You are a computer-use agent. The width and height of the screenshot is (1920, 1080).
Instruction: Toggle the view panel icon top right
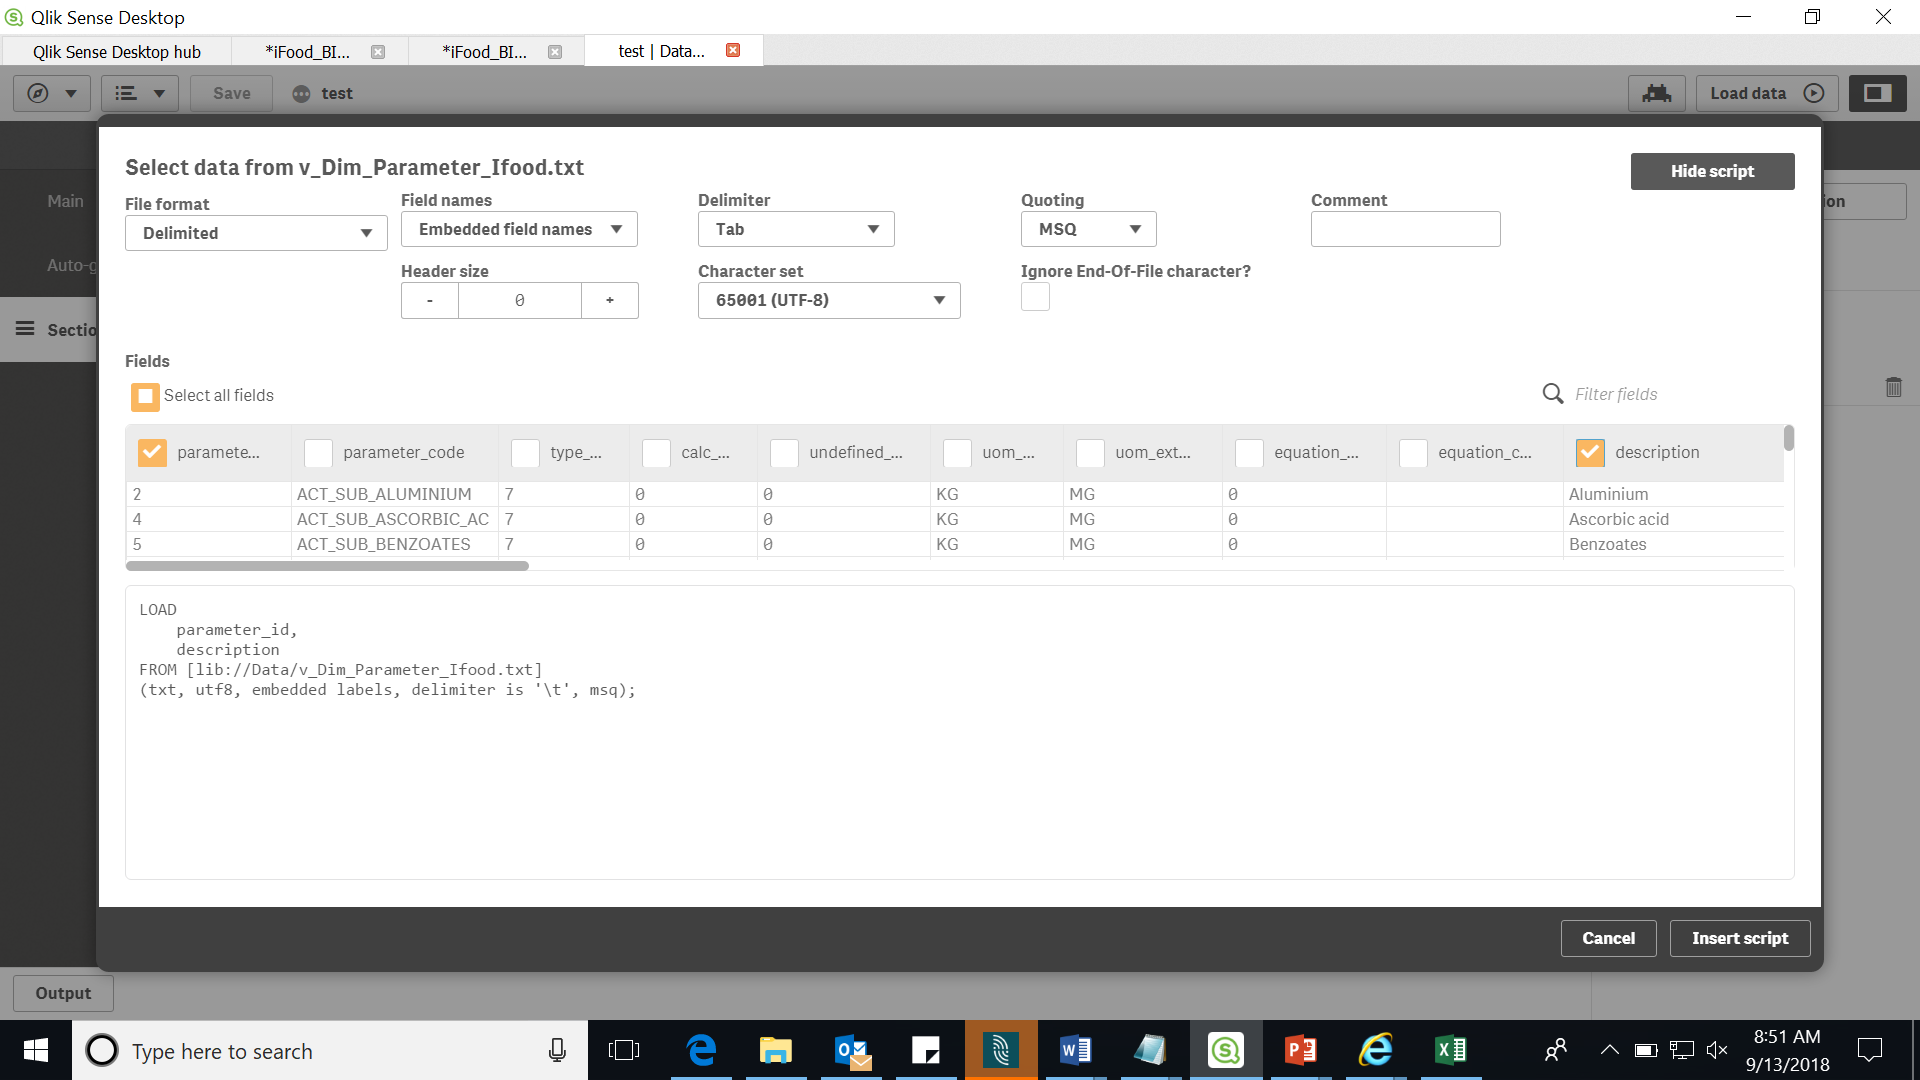1877,93
